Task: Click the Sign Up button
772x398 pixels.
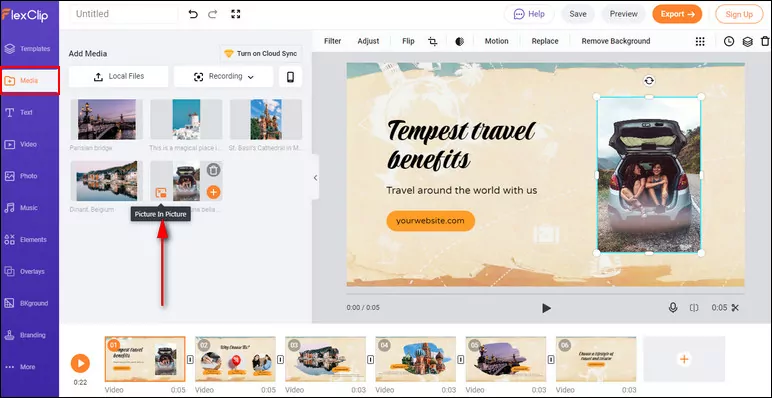Action: (x=739, y=14)
